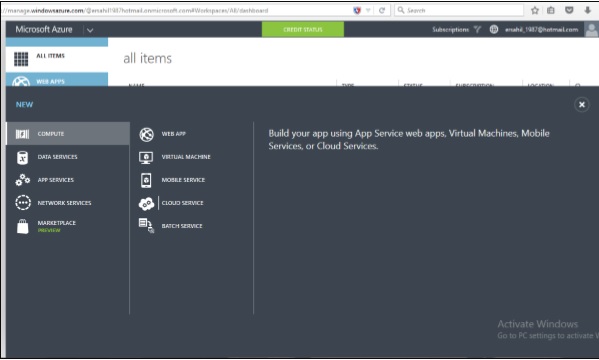Click the Subscriptions filter funnel icon
599x360 pixels.
pyautogui.click(x=477, y=29)
